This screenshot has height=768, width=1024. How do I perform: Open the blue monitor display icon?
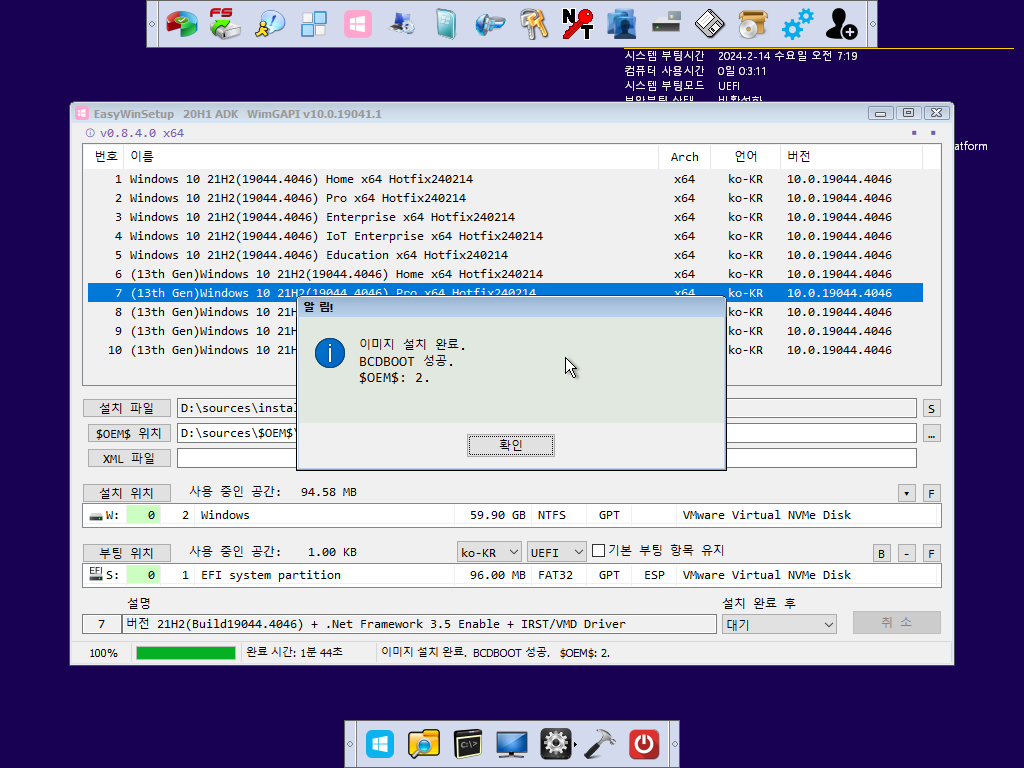coord(511,744)
